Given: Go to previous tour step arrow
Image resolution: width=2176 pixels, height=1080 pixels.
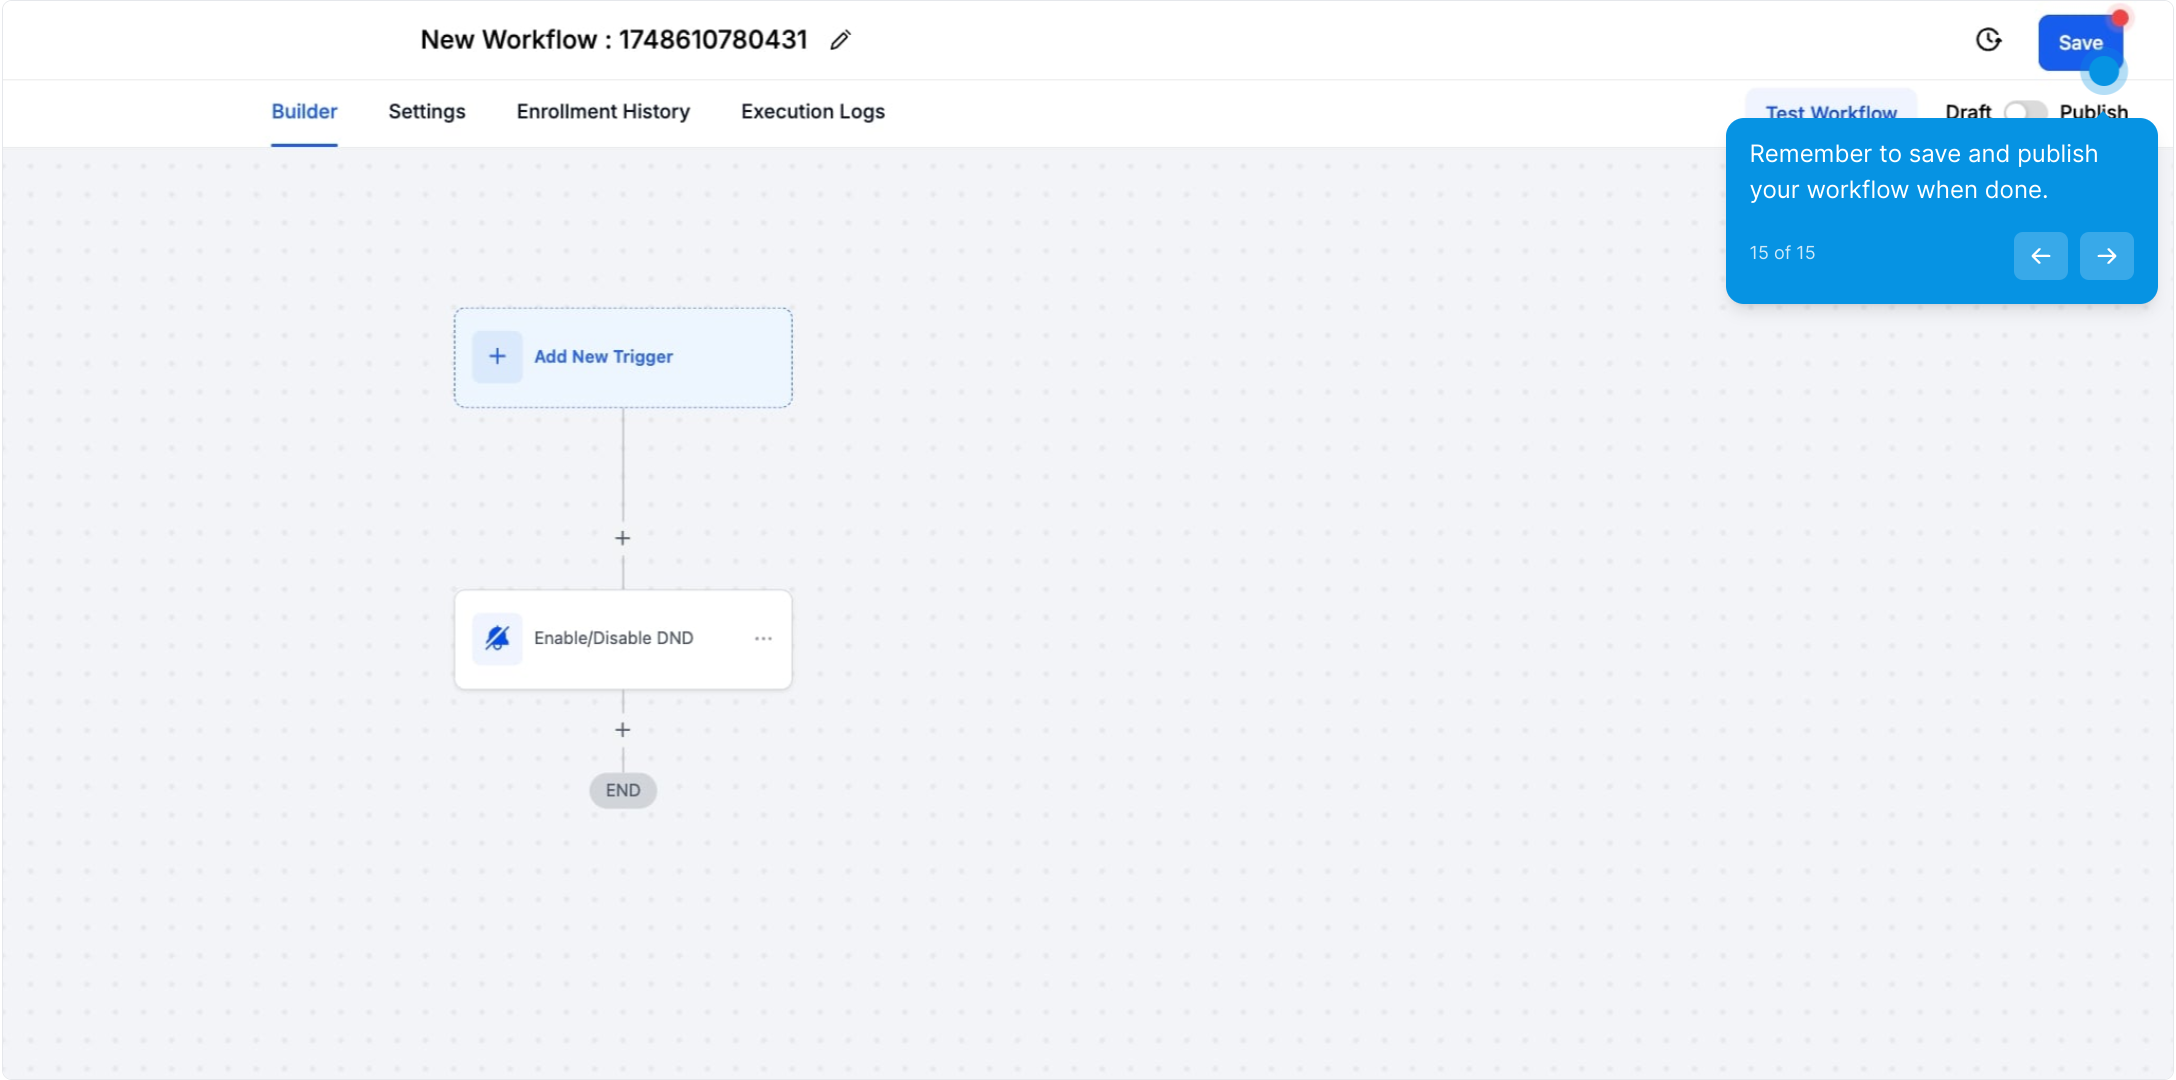Looking at the screenshot, I should (2040, 256).
